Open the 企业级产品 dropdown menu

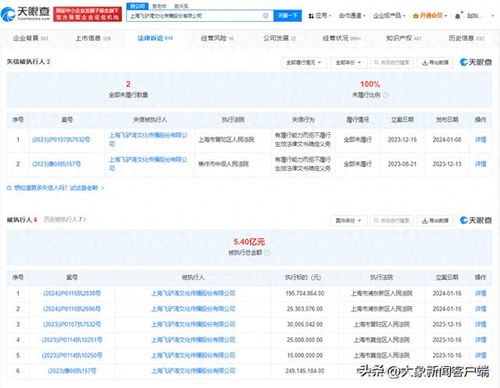click(x=389, y=16)
